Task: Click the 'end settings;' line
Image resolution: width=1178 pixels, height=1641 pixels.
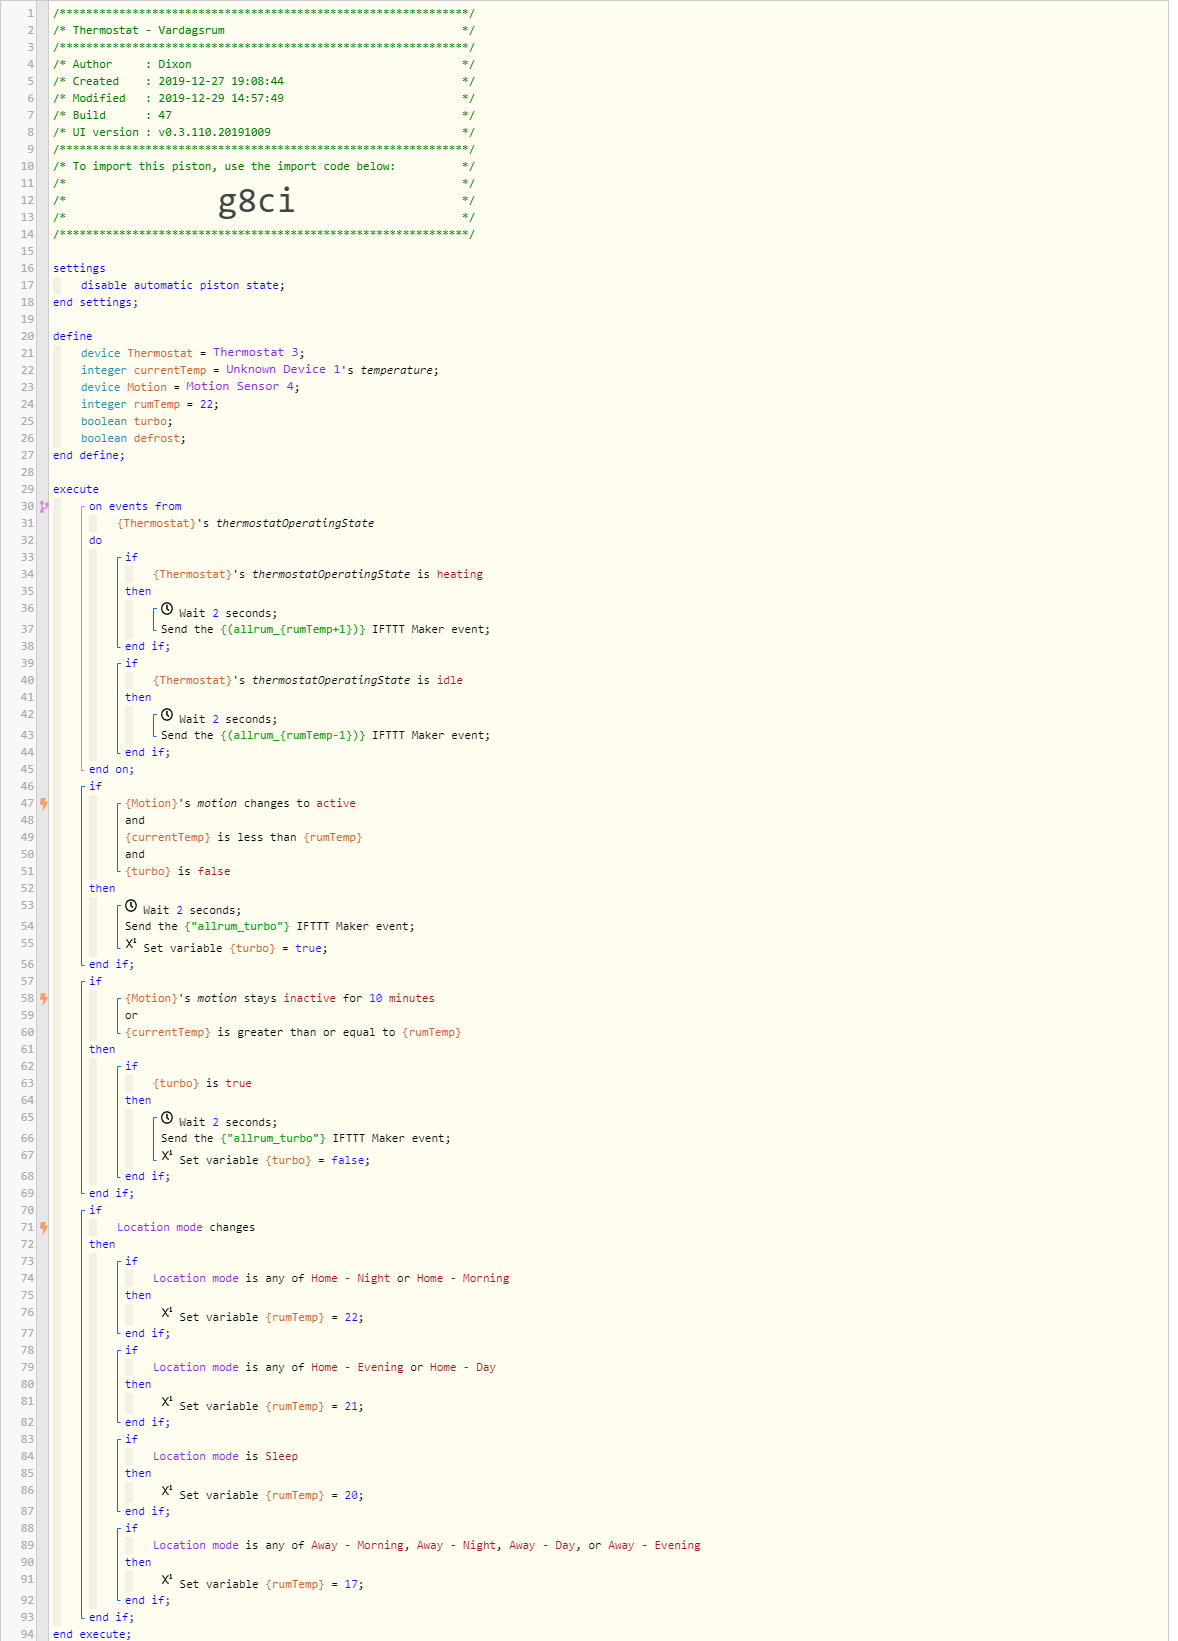Action: point(96,302)
